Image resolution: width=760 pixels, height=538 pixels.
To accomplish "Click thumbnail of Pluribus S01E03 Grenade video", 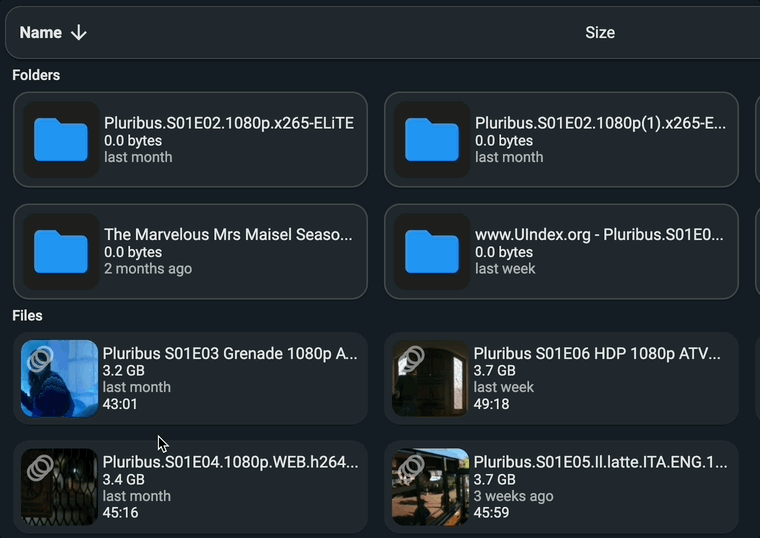I will coord(60,378).
